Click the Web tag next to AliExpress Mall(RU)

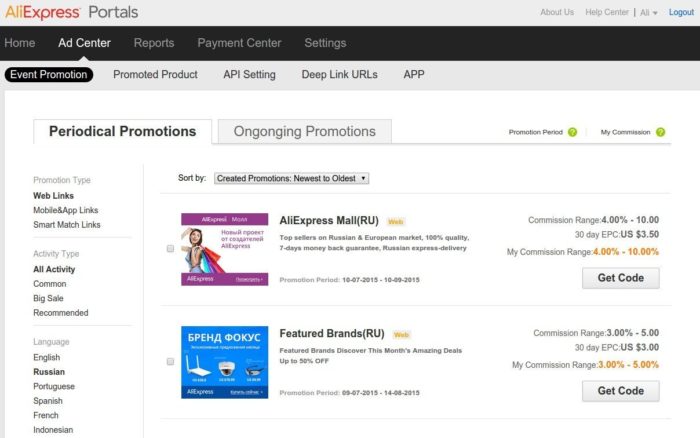coord(396,221)
